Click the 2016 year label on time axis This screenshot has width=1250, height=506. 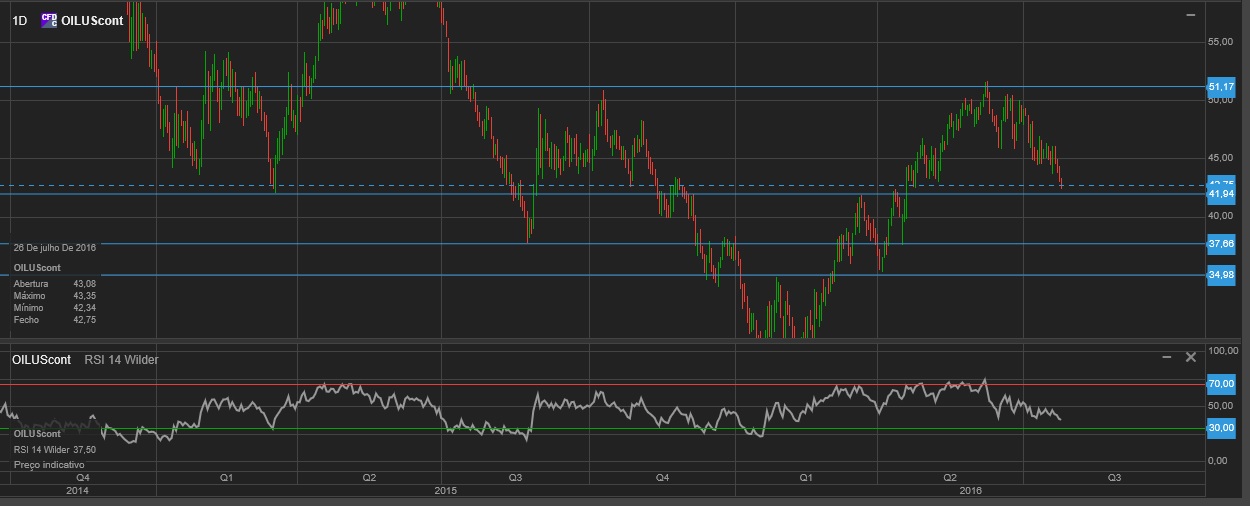970,491
